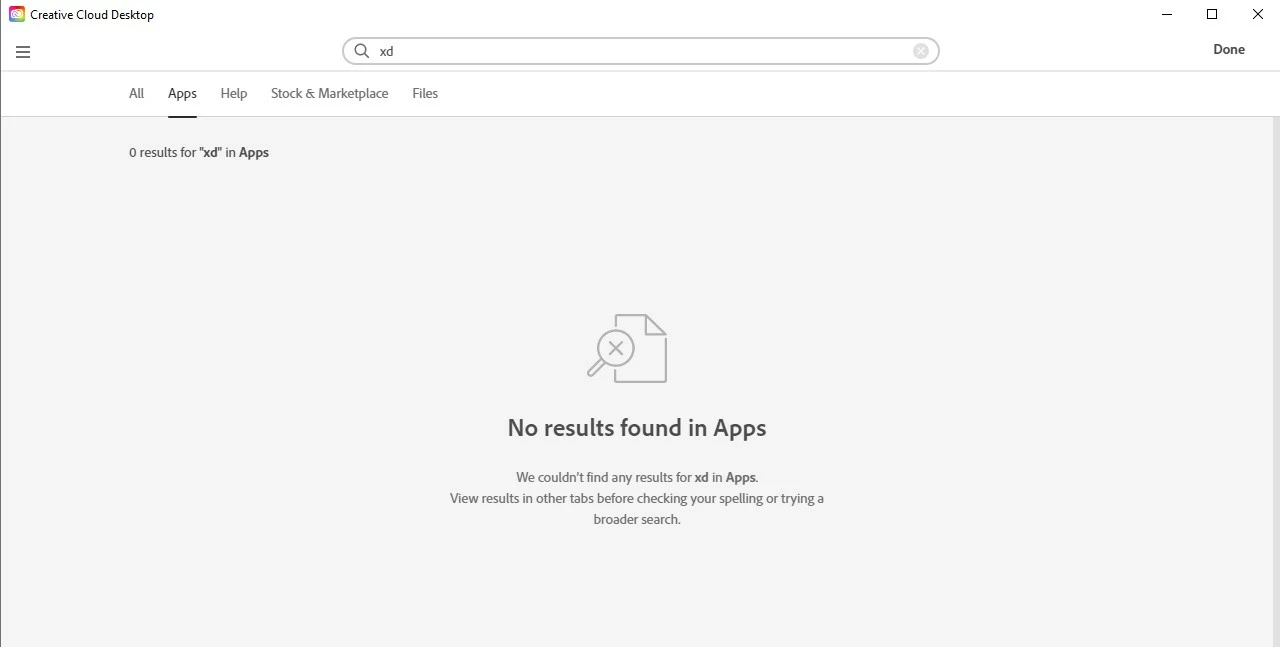Click Done to exit search
This screenshot has height=647, width=1280.
[1229, 49]
